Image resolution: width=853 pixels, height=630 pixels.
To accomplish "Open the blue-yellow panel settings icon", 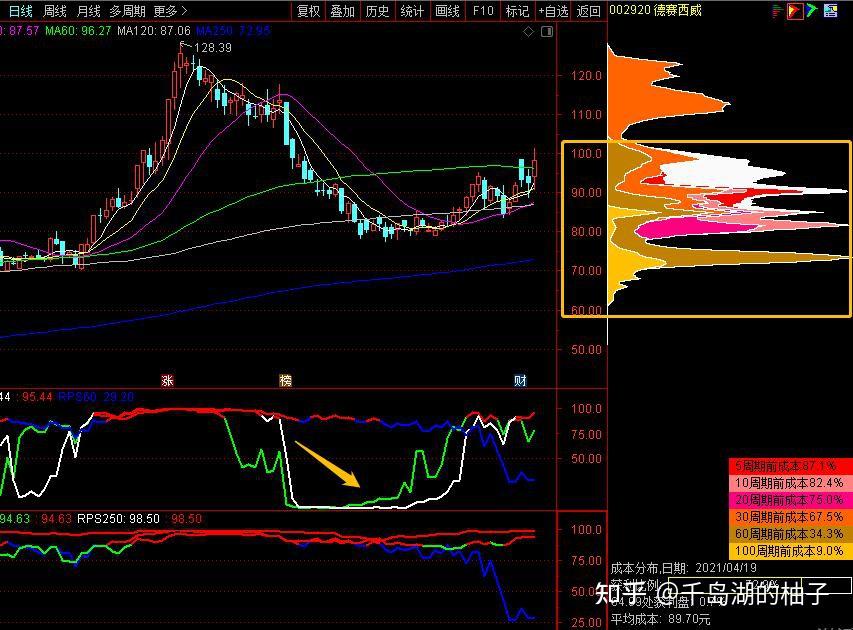I will pyautogui.click(x=830, y=10).
